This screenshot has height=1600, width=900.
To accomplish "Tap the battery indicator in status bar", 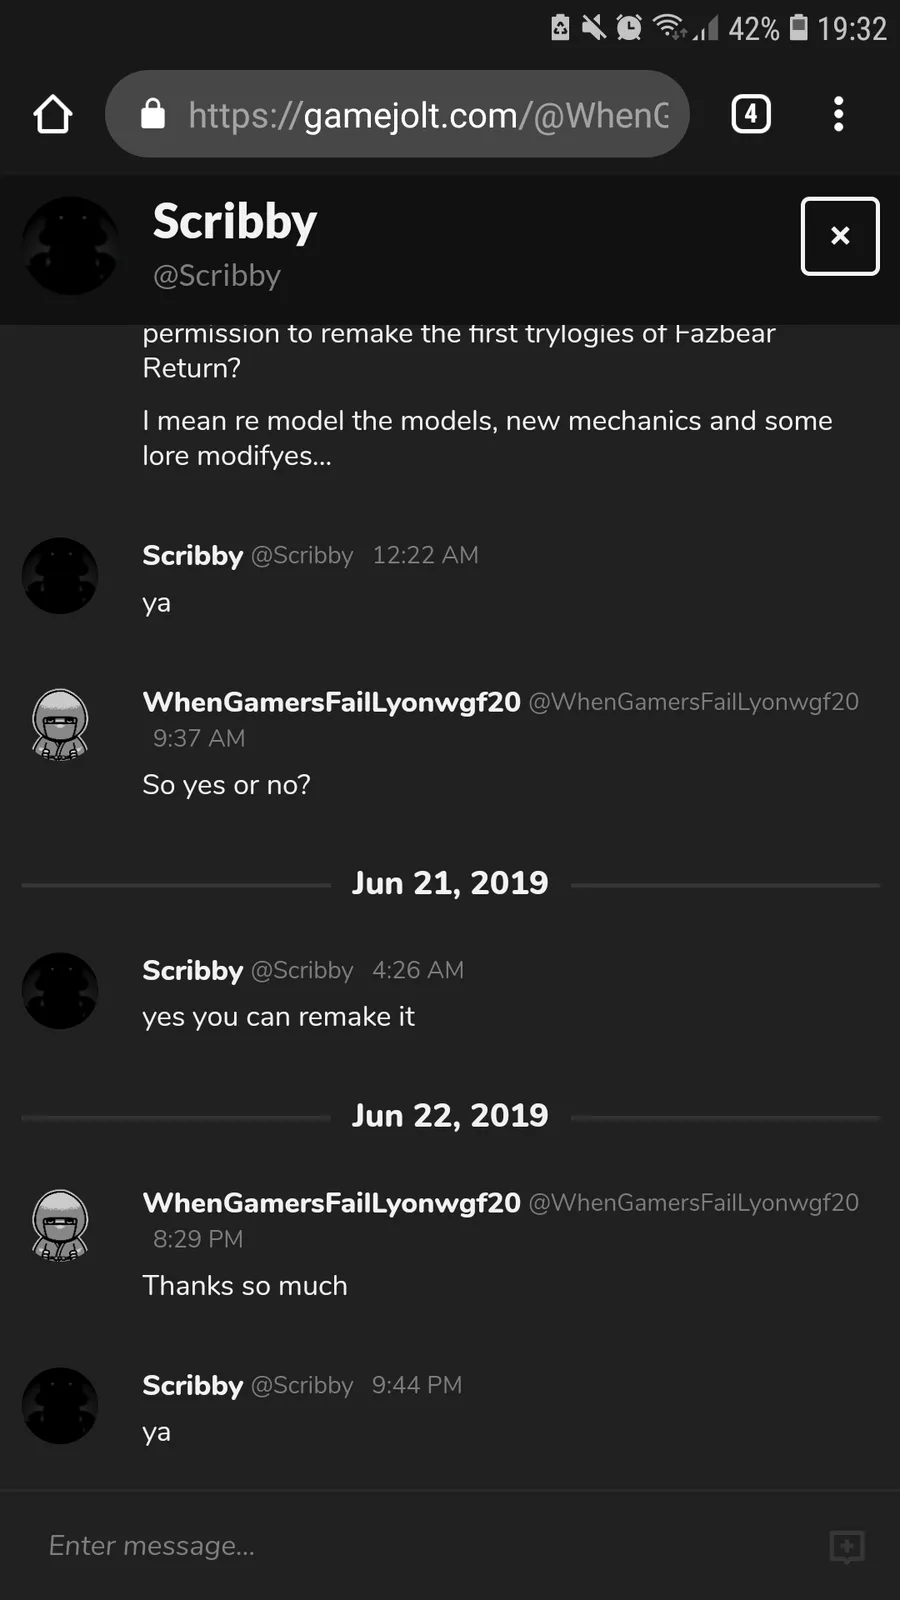I will point(798,27).
